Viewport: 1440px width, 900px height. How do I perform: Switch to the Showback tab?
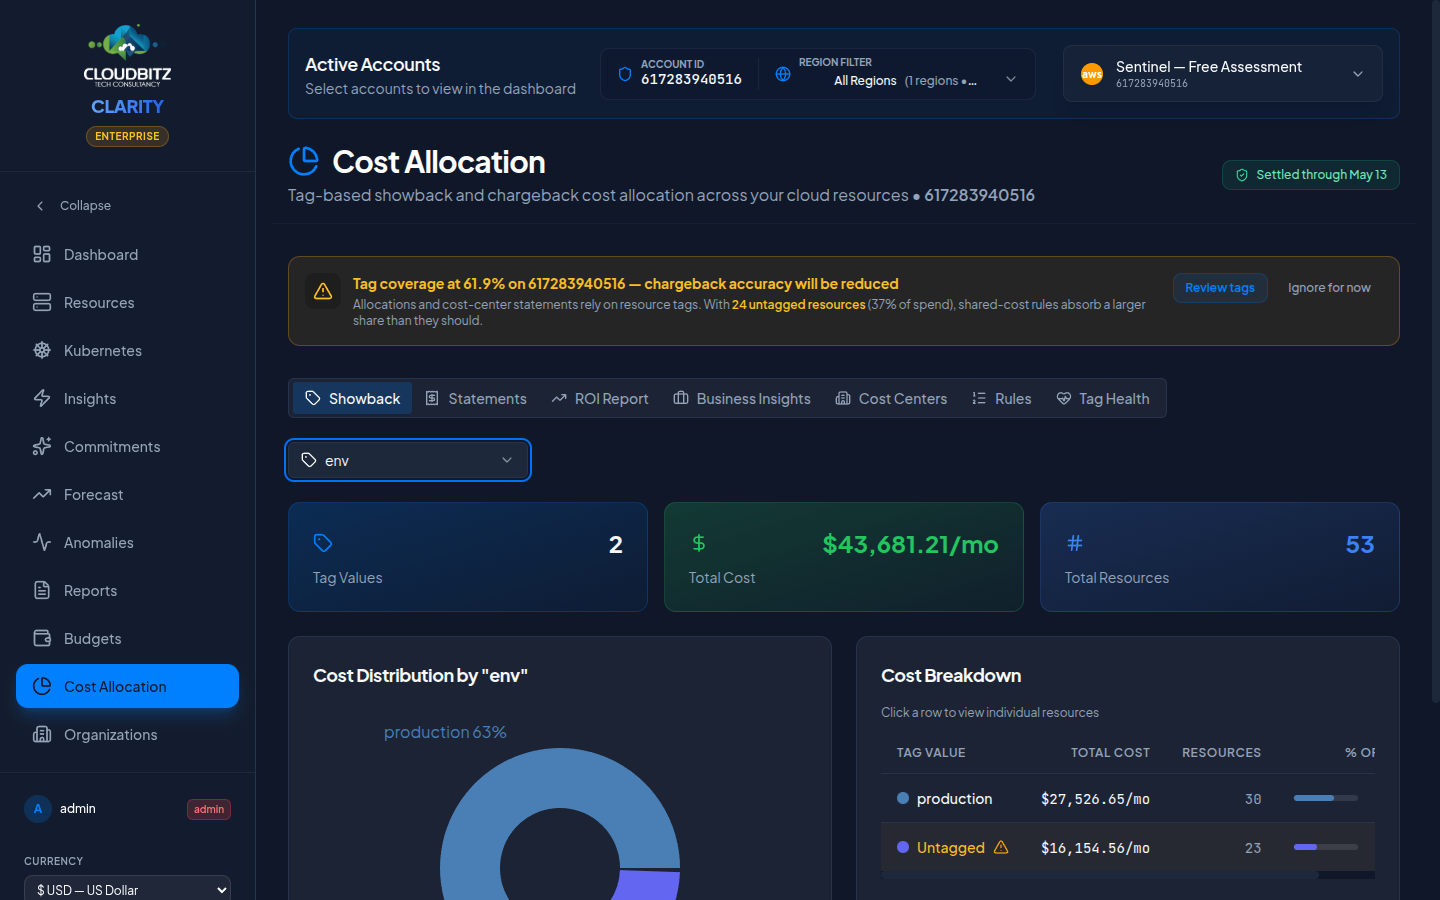(x=353, y=398)
